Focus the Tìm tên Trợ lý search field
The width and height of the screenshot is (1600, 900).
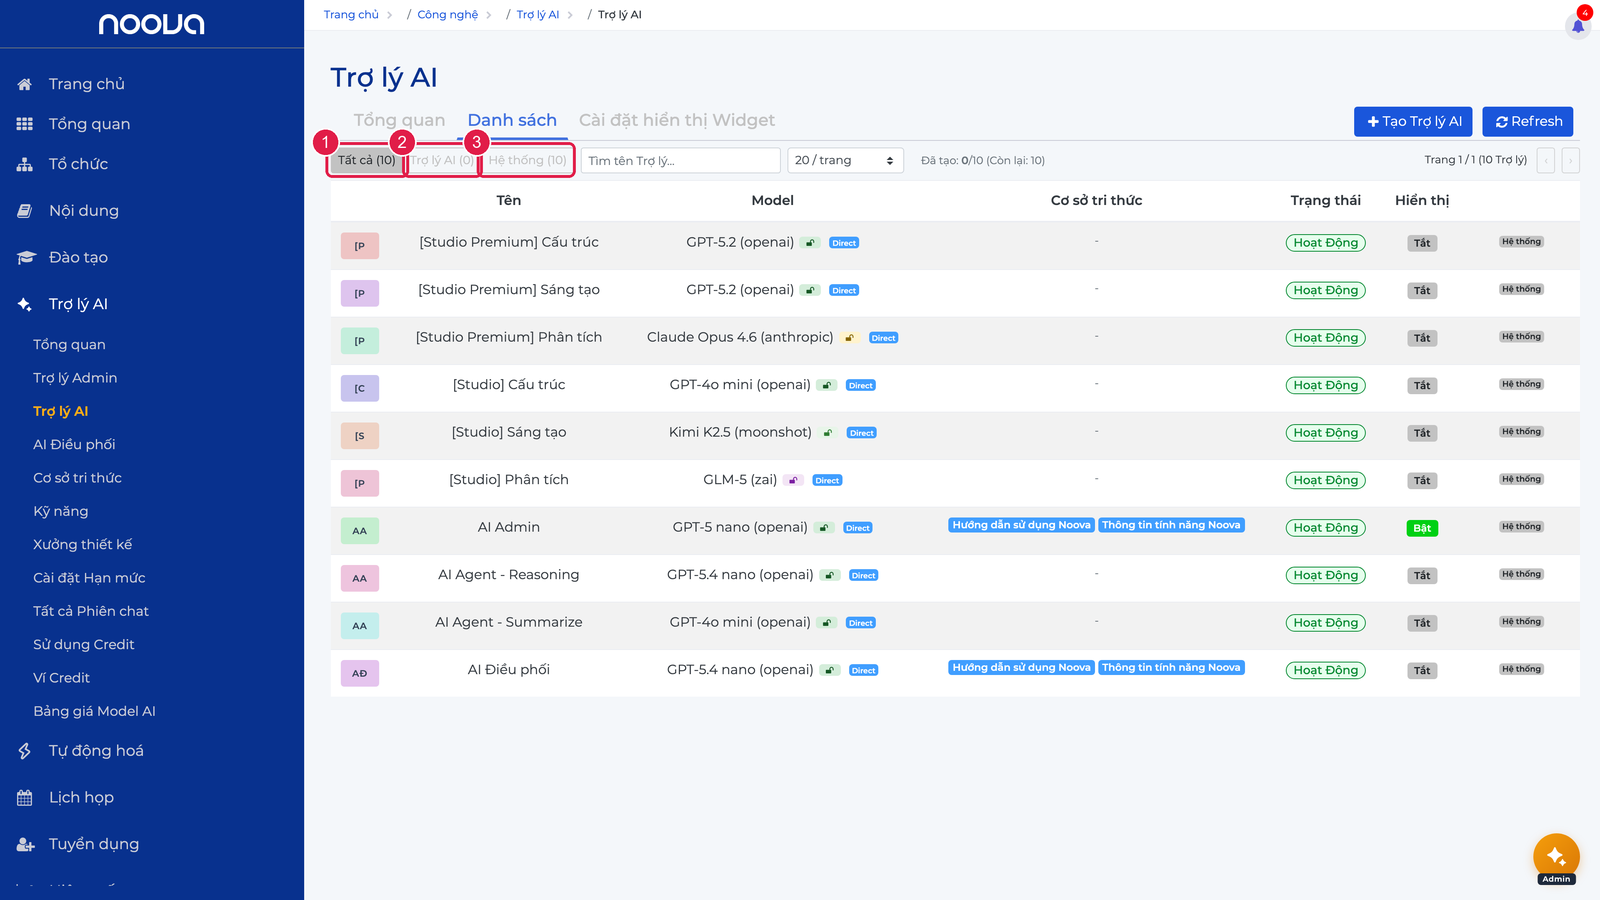680,160
